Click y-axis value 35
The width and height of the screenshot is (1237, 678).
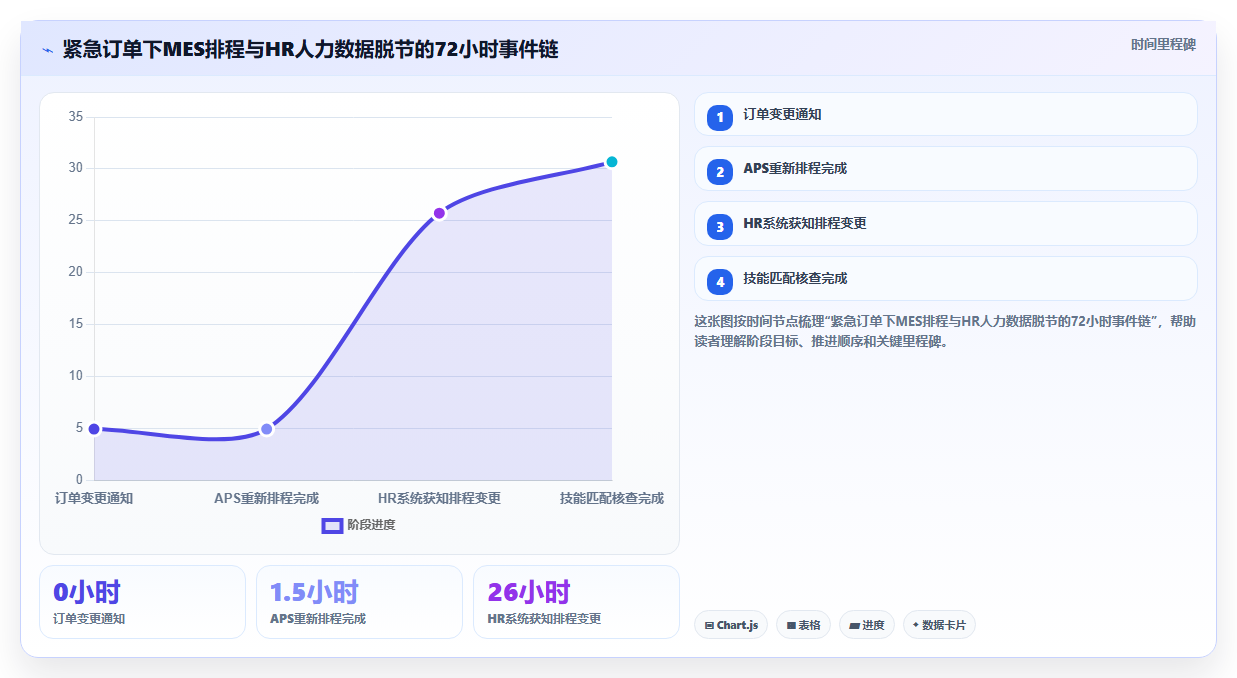click(x=75, y=117)
